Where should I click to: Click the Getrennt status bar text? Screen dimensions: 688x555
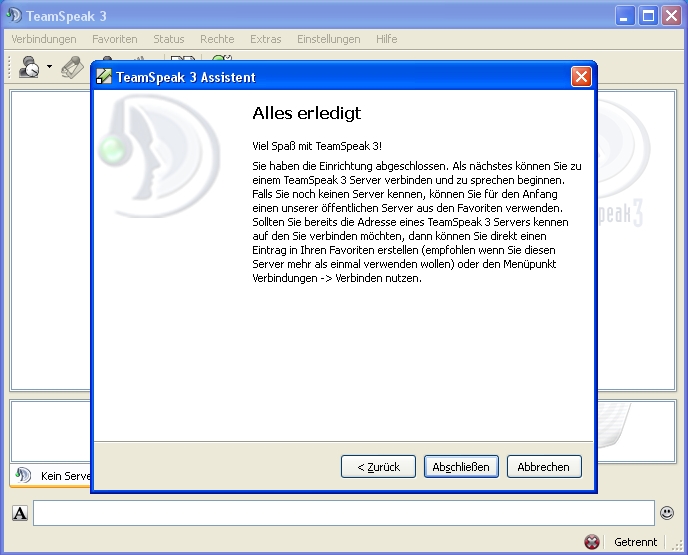click(x=635, y=542)
